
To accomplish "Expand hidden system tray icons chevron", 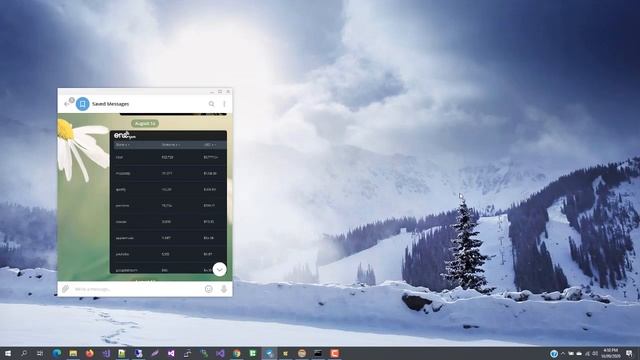I will (x=563, y=353).
